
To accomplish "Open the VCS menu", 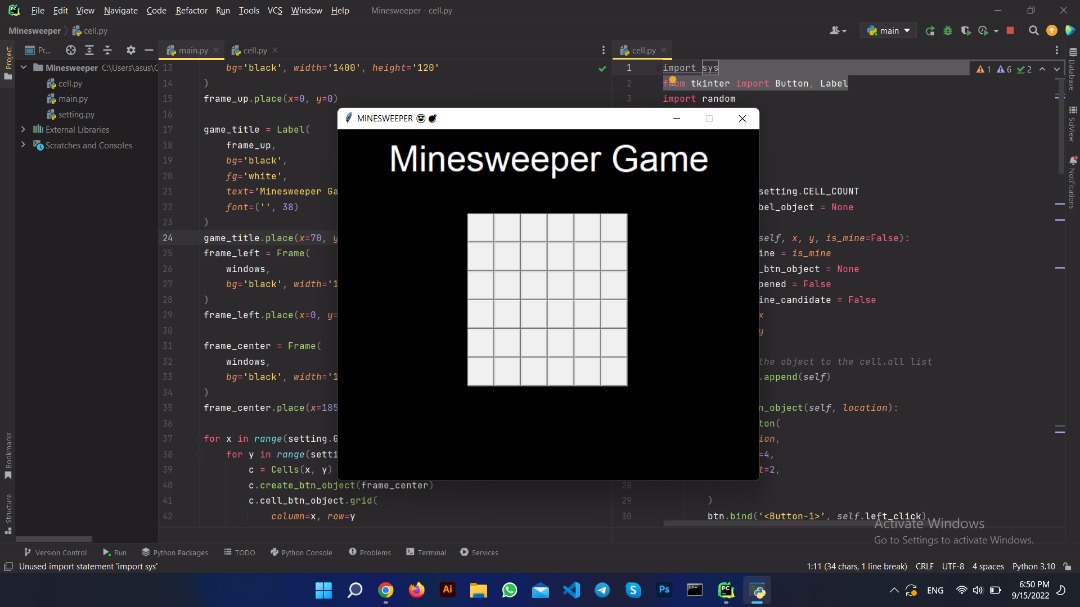I will pos(275,10).
